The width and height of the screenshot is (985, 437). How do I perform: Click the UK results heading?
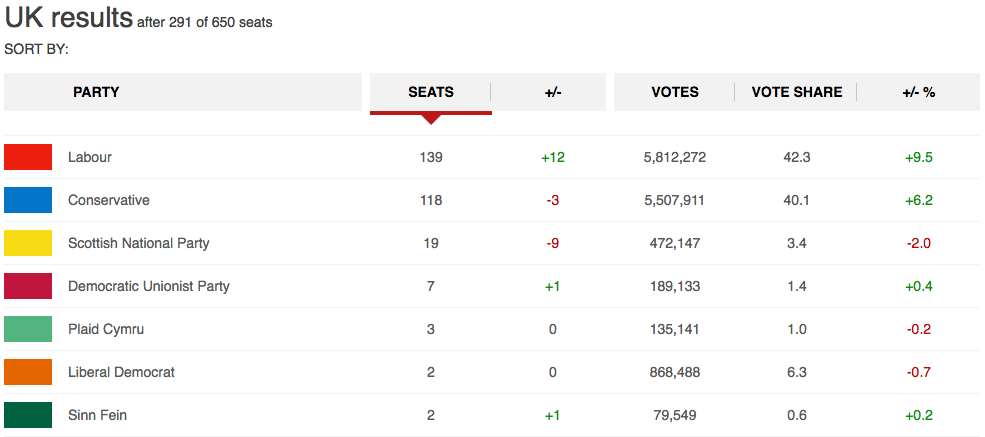68,18
